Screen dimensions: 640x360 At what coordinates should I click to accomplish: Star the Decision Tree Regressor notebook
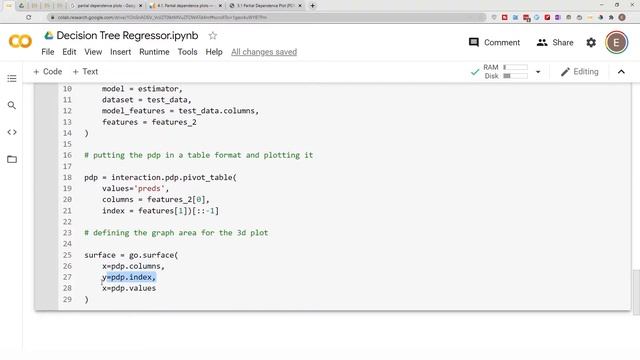(x=212, y=36)
